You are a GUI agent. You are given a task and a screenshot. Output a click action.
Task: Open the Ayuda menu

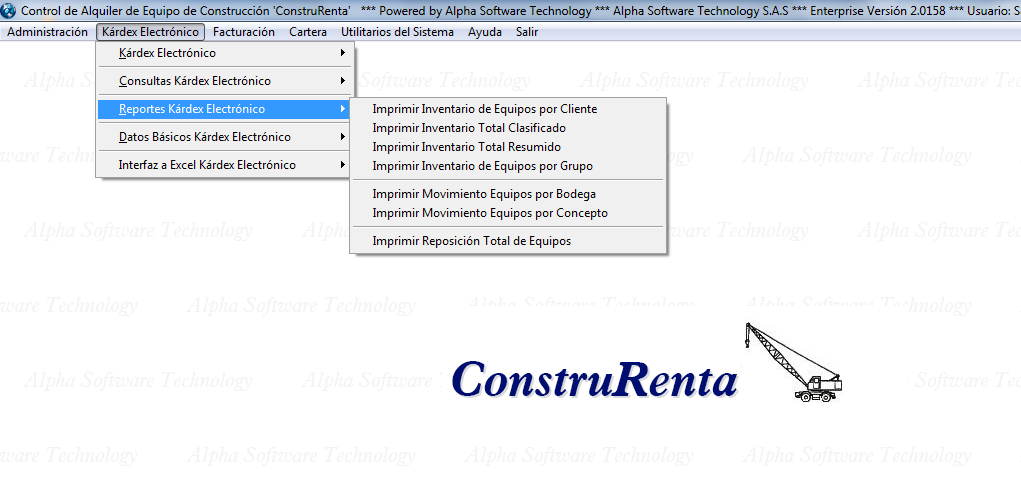pyautogui.click(x=485, y=32)
